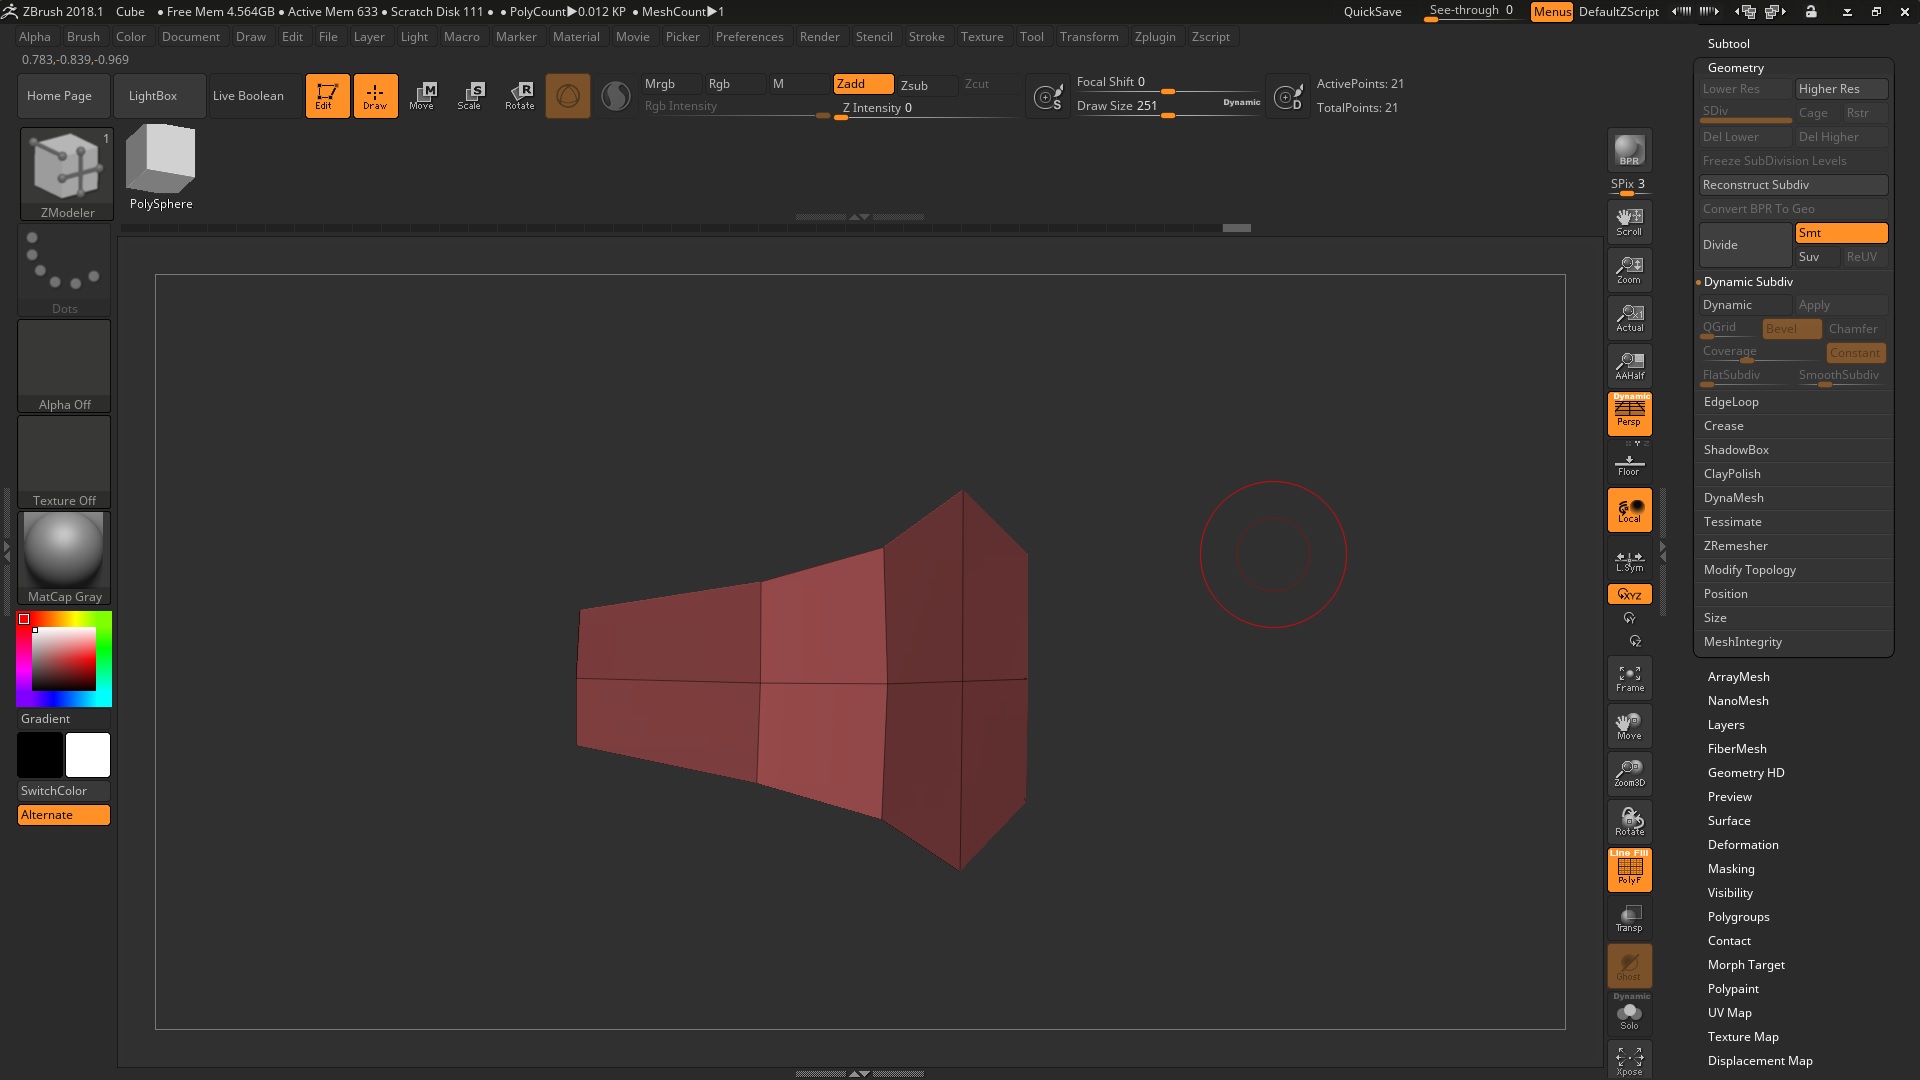1920x1080 pixels.
Task: Click the Scroll canvas icon
Action: pos(1629,221)
